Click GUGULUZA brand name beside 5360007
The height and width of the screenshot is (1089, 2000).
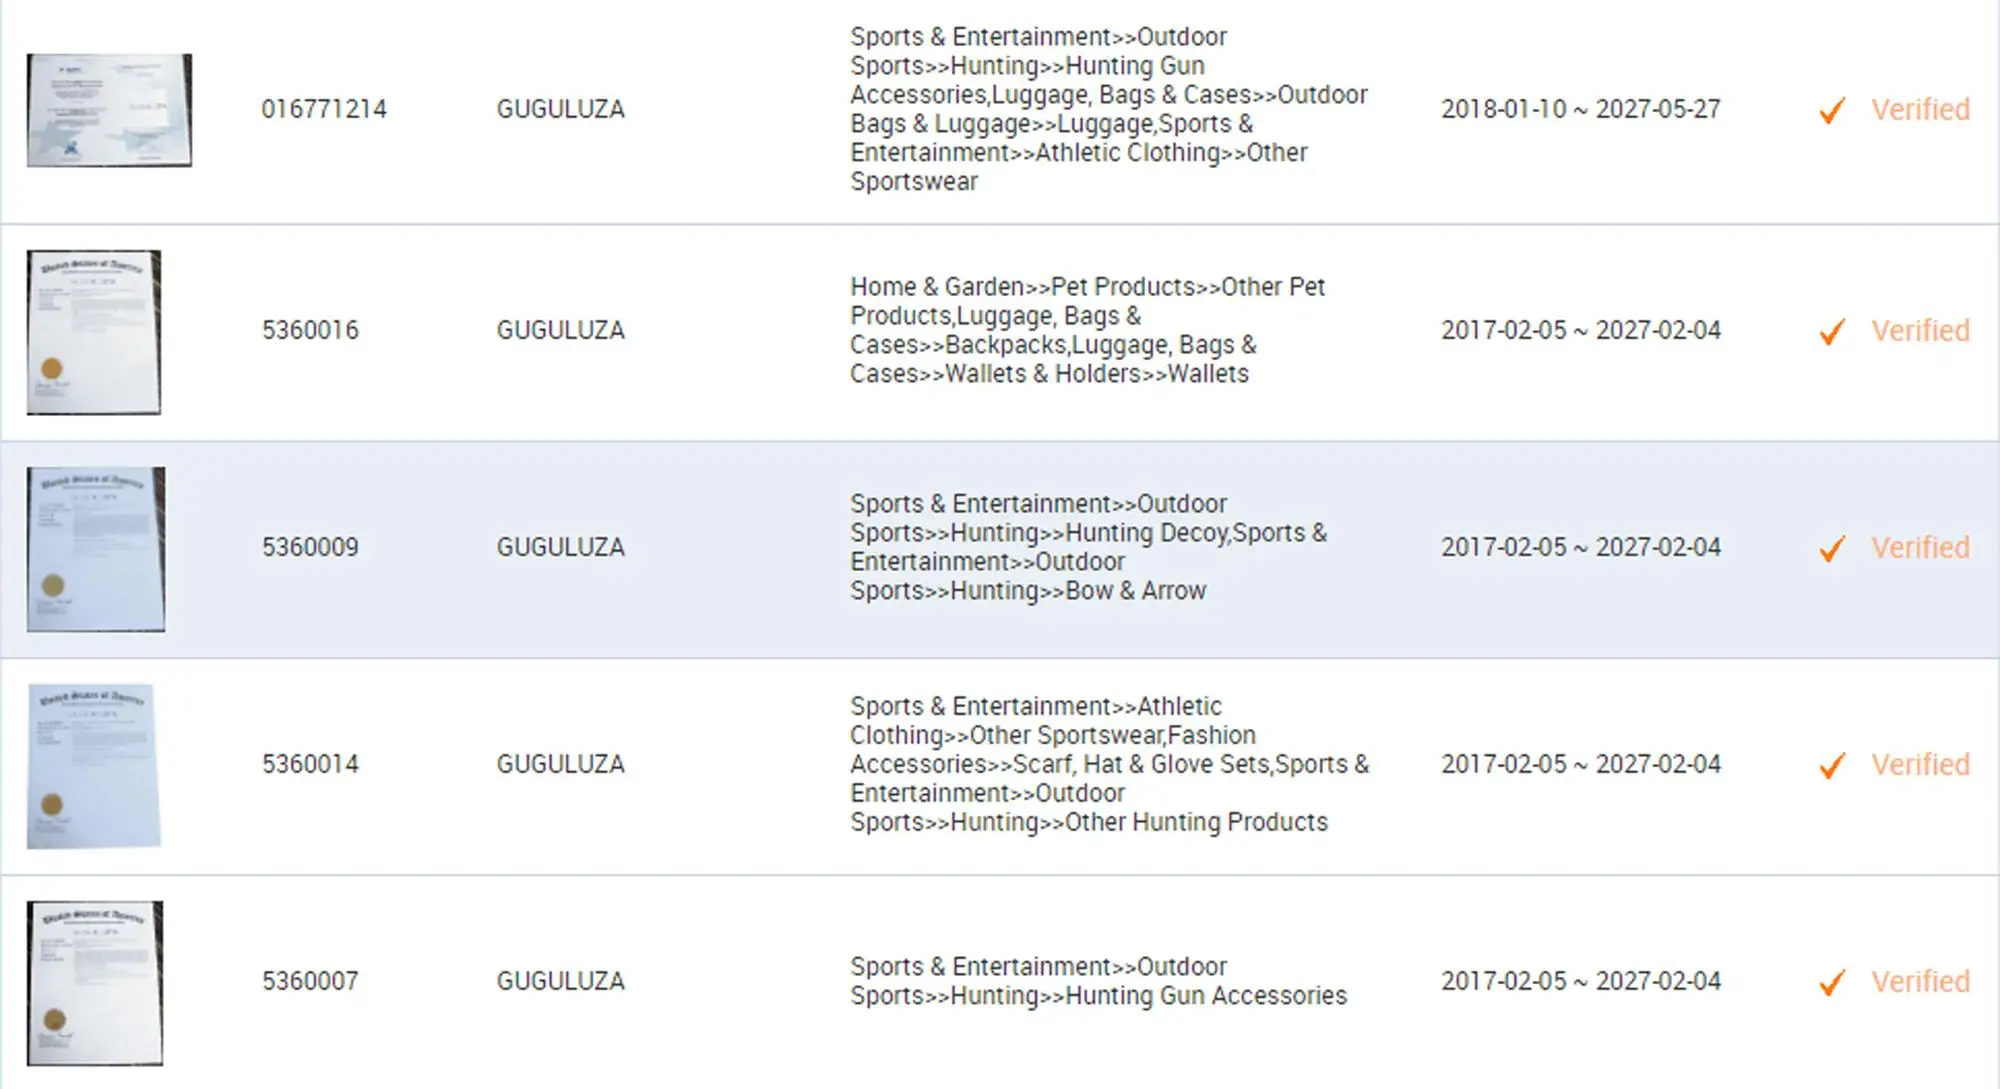560,981
